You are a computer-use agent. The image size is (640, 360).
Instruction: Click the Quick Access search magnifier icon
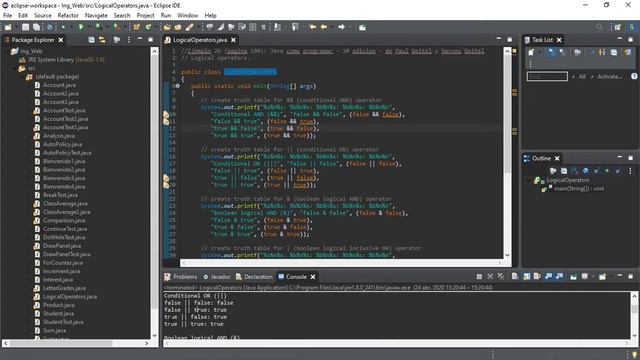[599, 27]
